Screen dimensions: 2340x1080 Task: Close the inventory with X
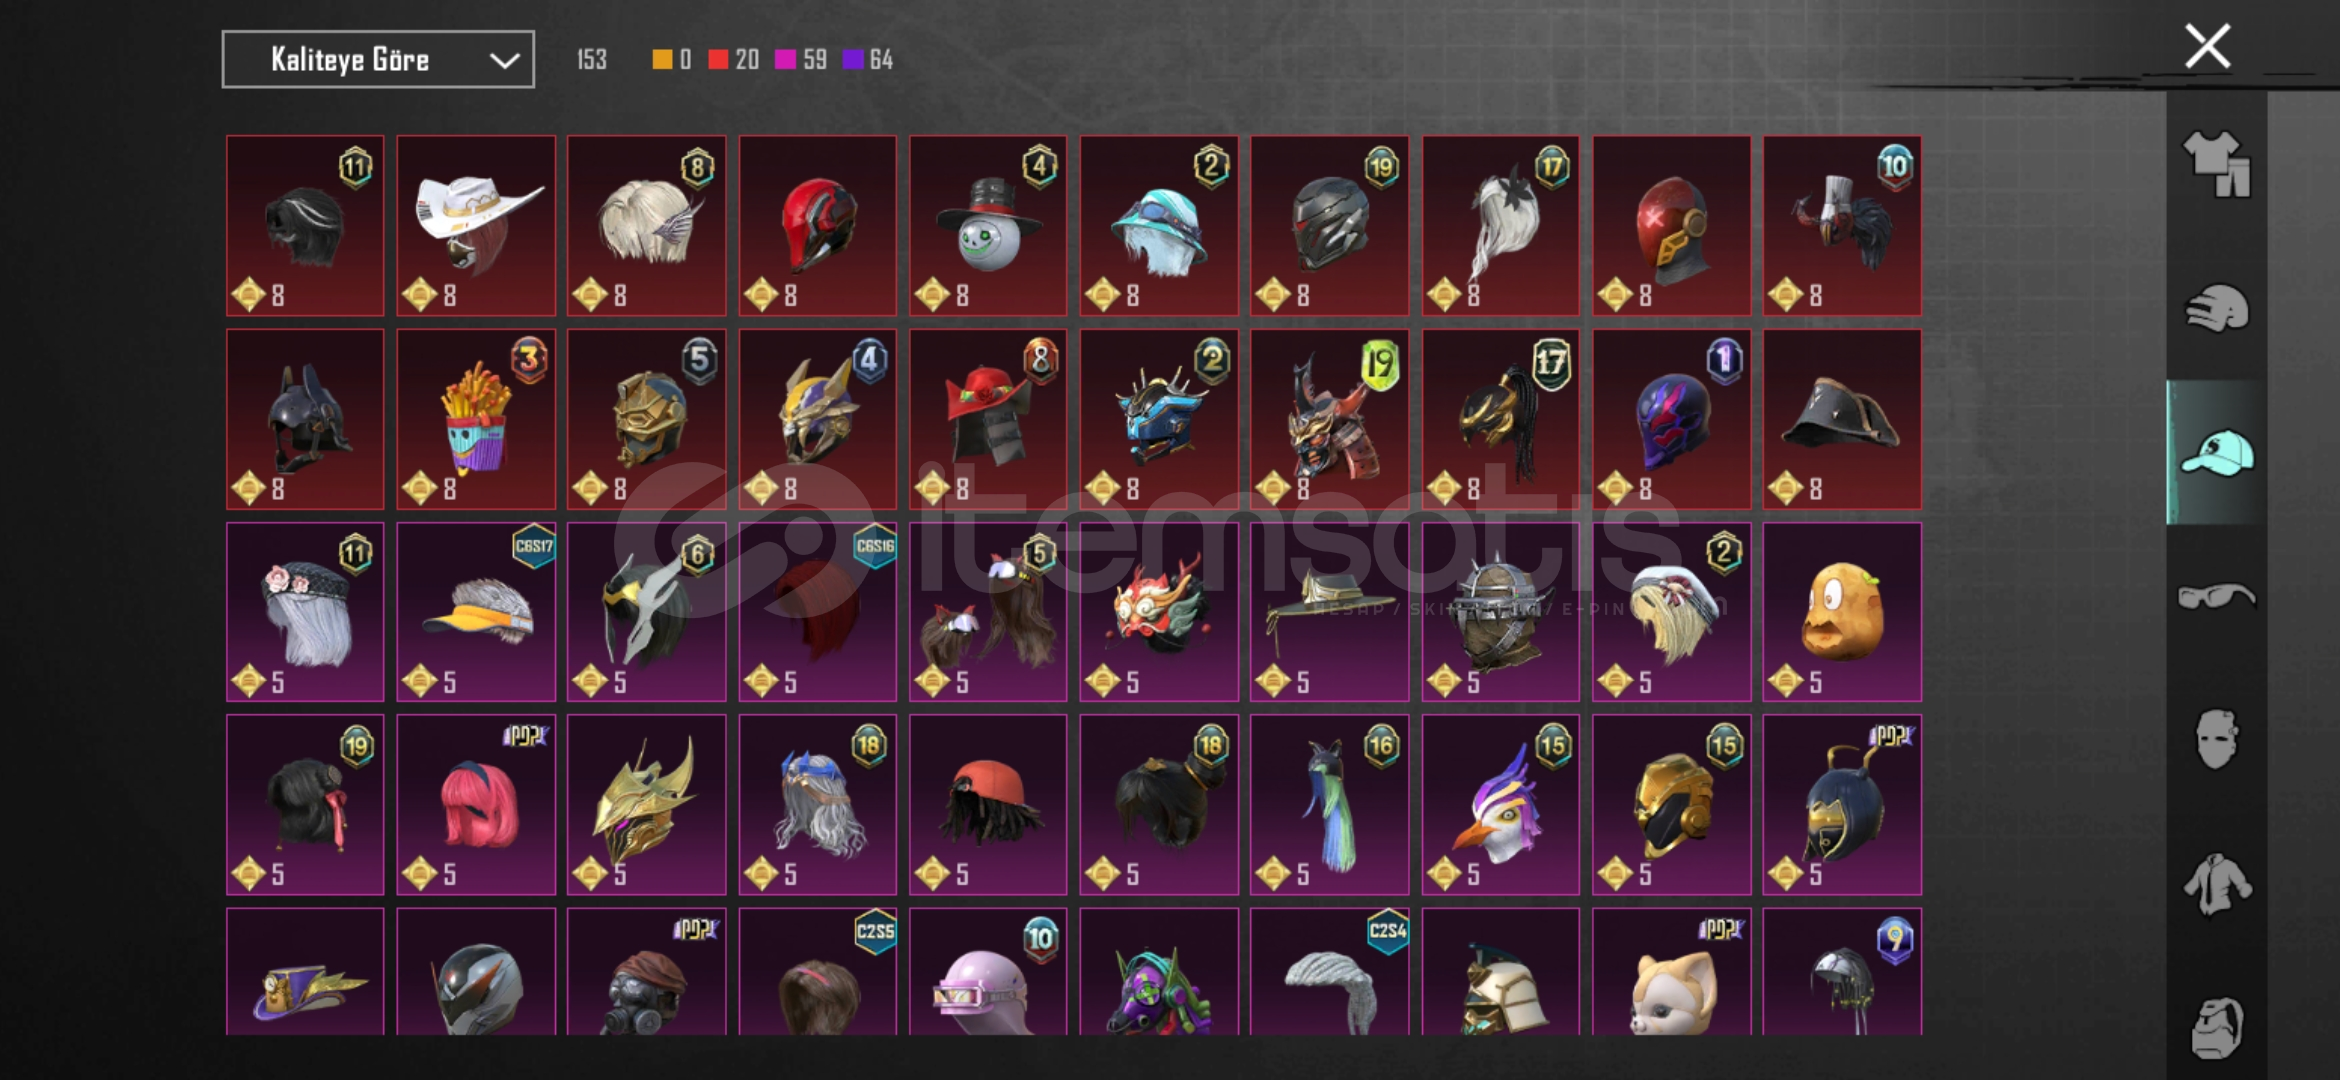pyautogui.click(x=2207, y=46)
